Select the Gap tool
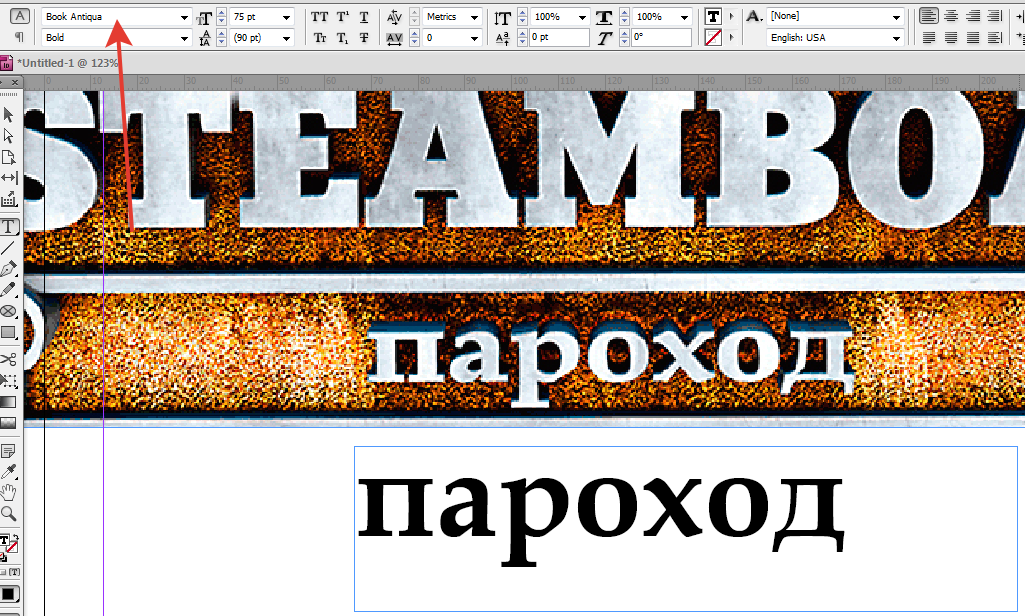 click(x=8, y=178)
